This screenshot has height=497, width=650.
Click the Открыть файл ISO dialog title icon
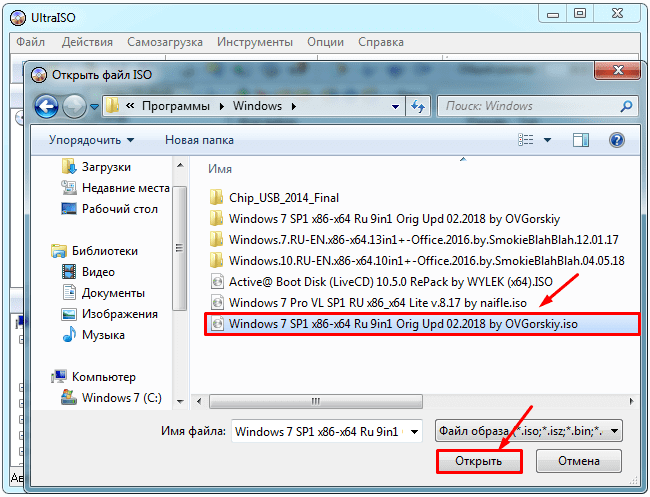point(39,75)
